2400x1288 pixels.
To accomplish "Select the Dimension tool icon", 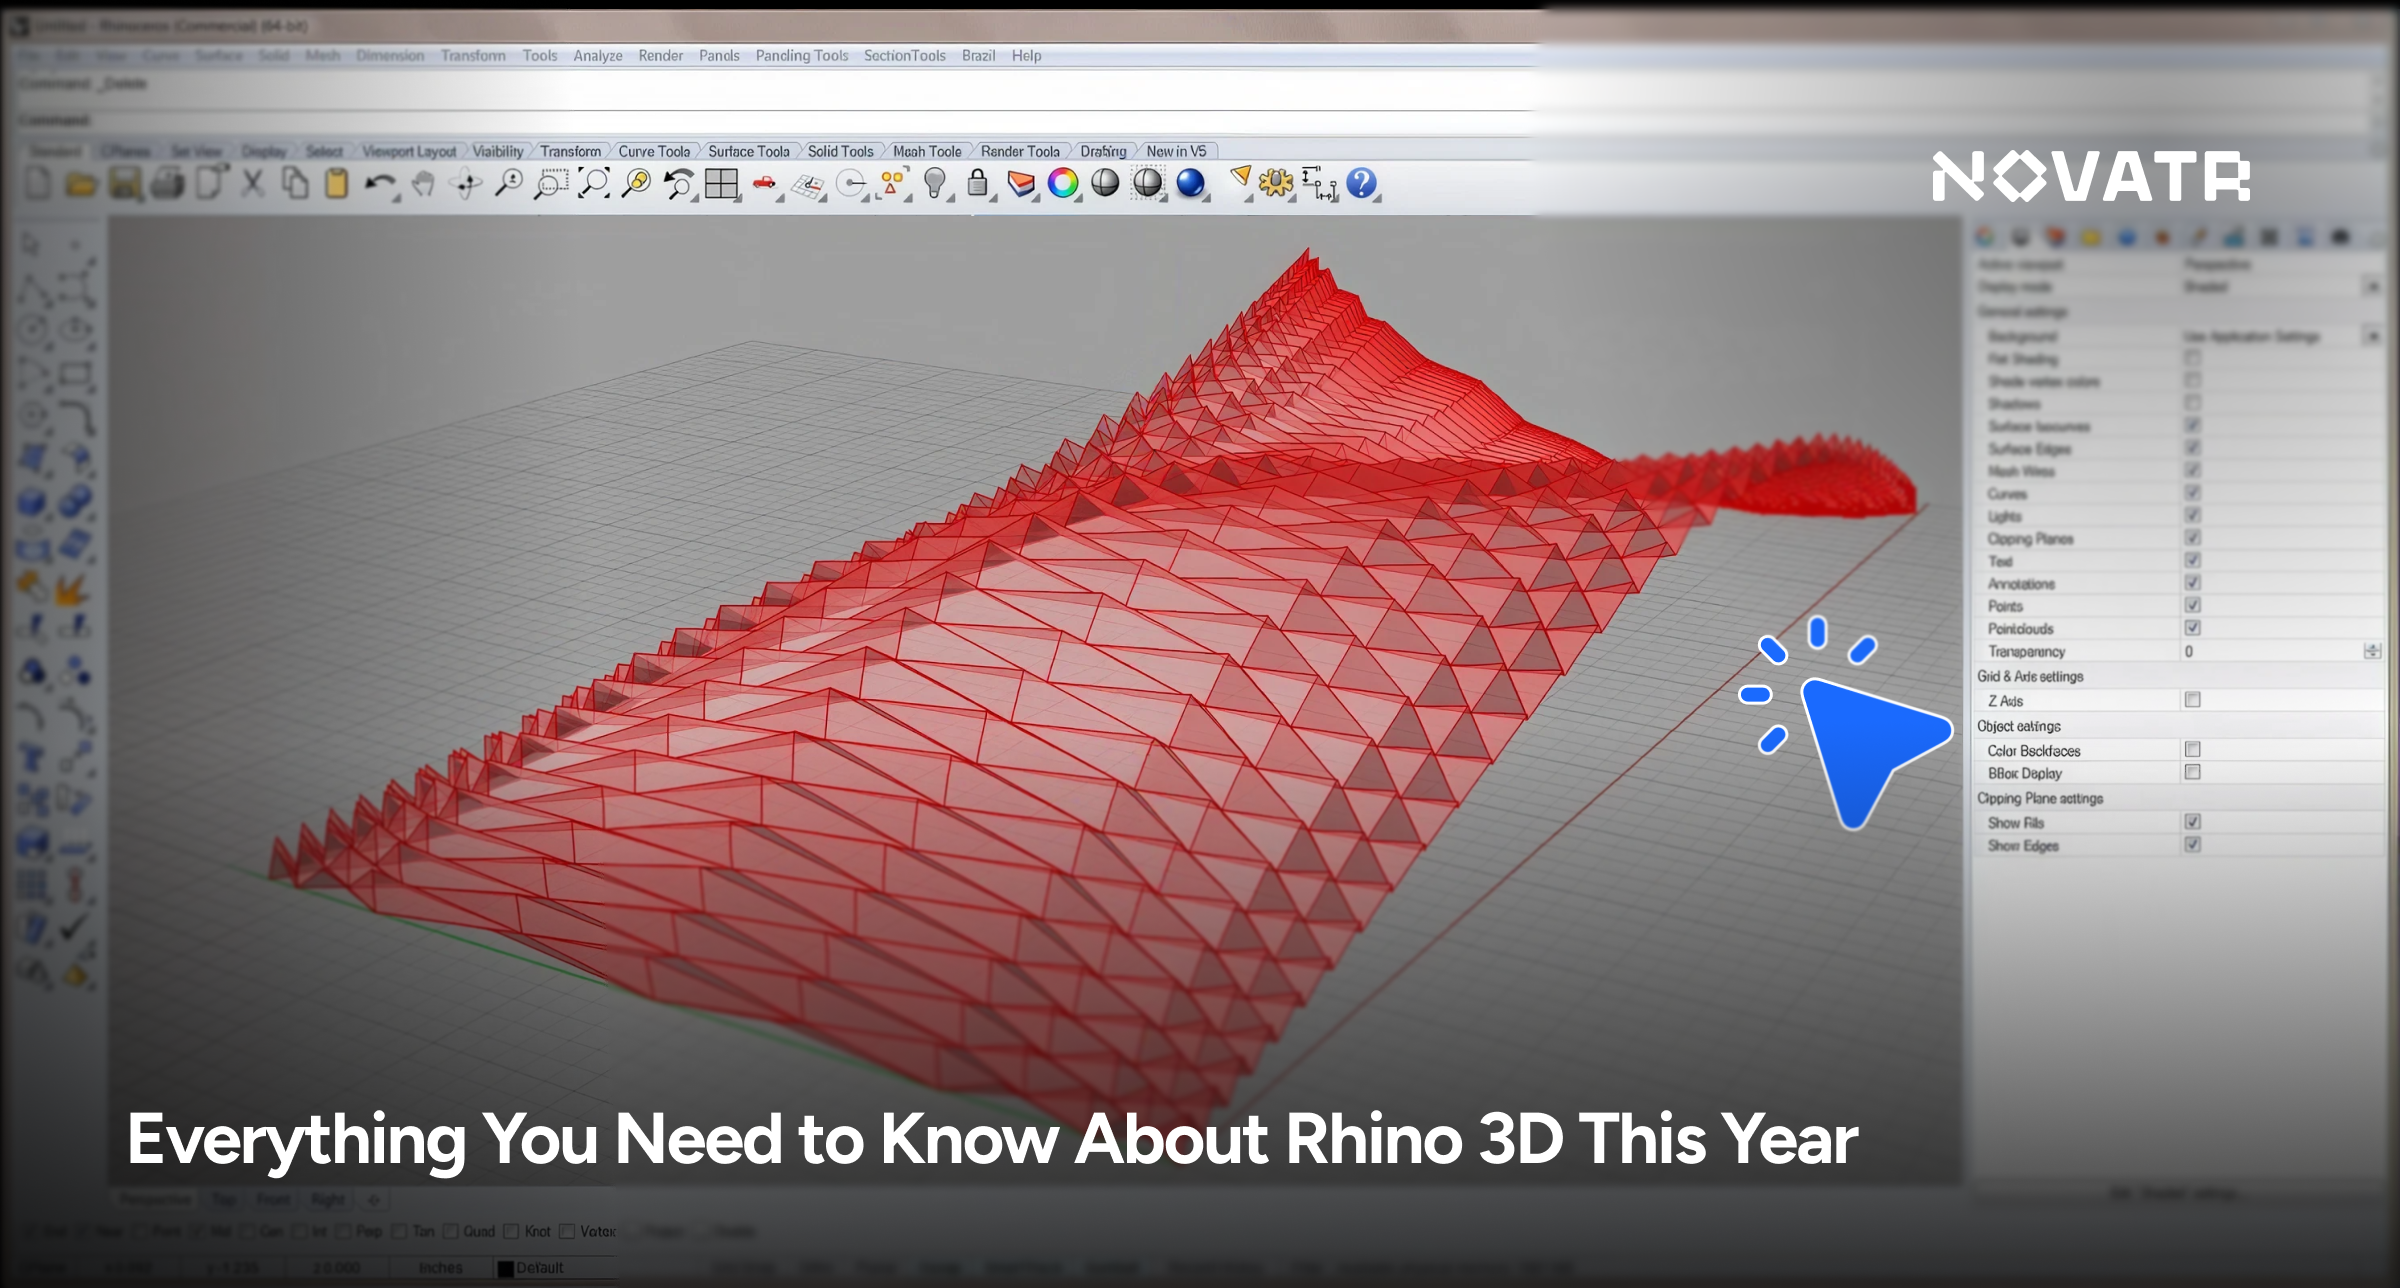I will (1319, 184).
